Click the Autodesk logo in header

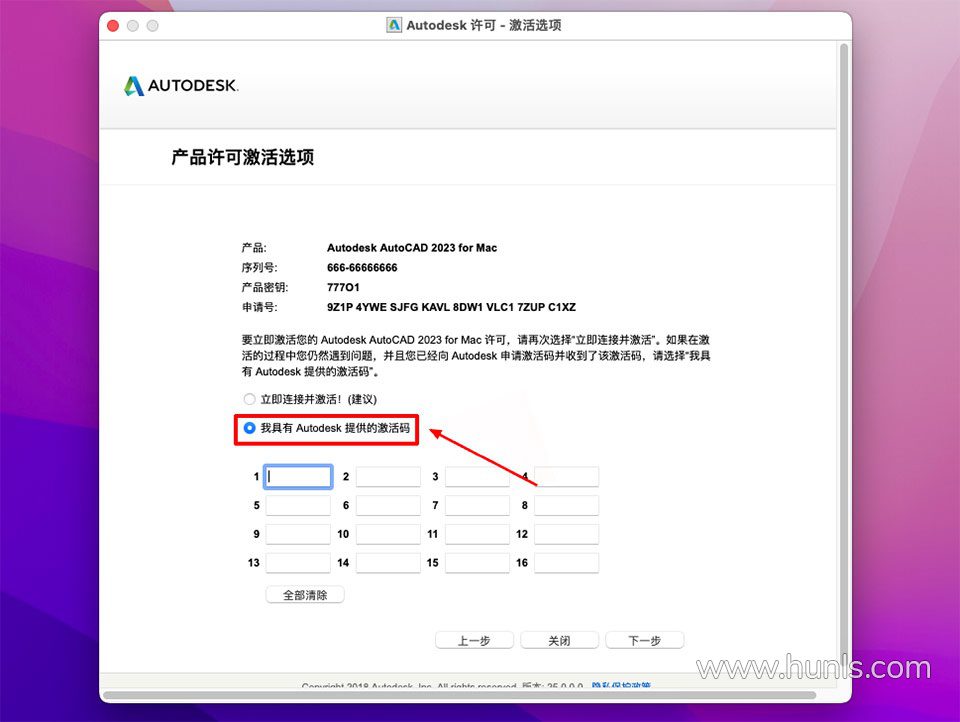(181, 86)
